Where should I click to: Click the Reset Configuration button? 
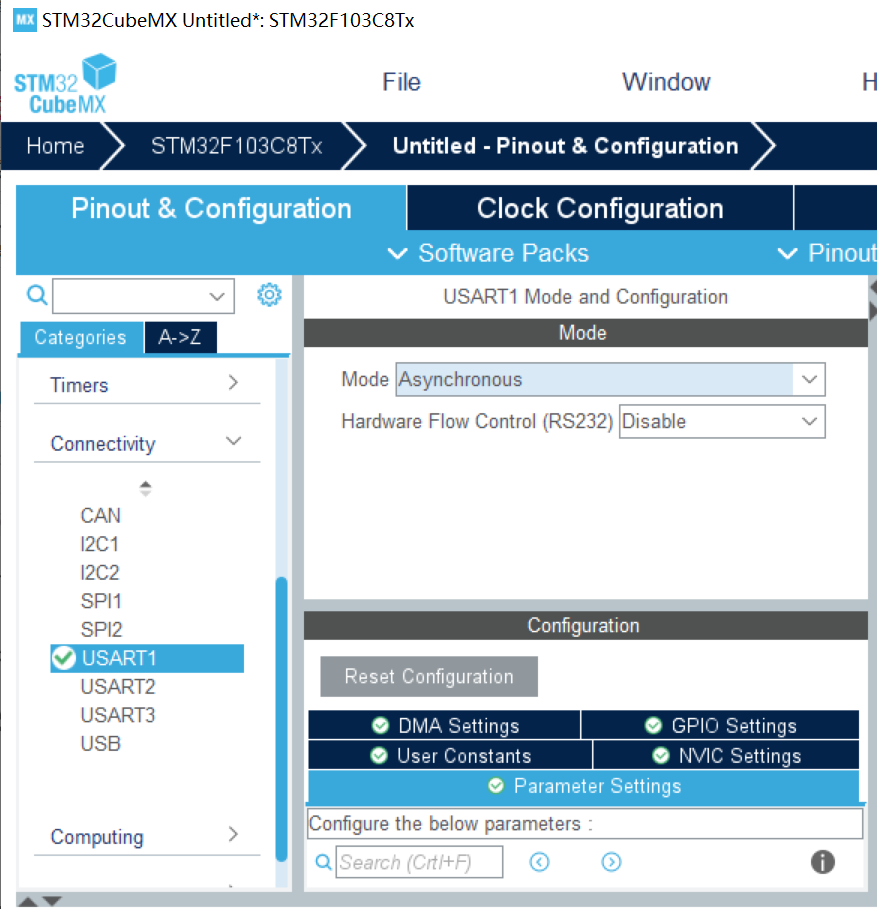[x=429, y=677]
